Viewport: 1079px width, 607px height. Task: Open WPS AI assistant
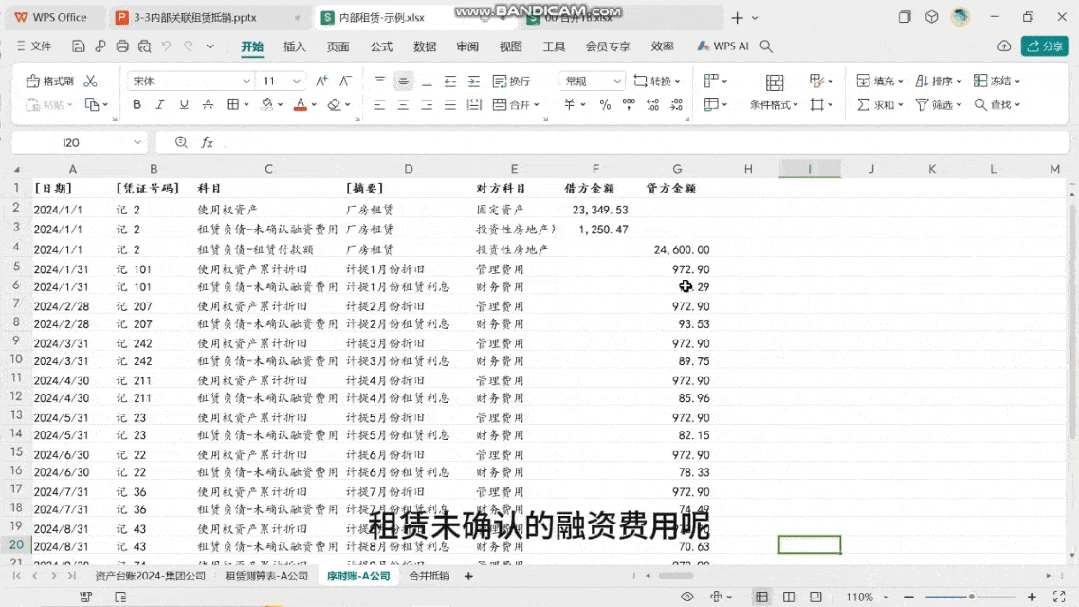pyautogui.click(x=723, y=46)
